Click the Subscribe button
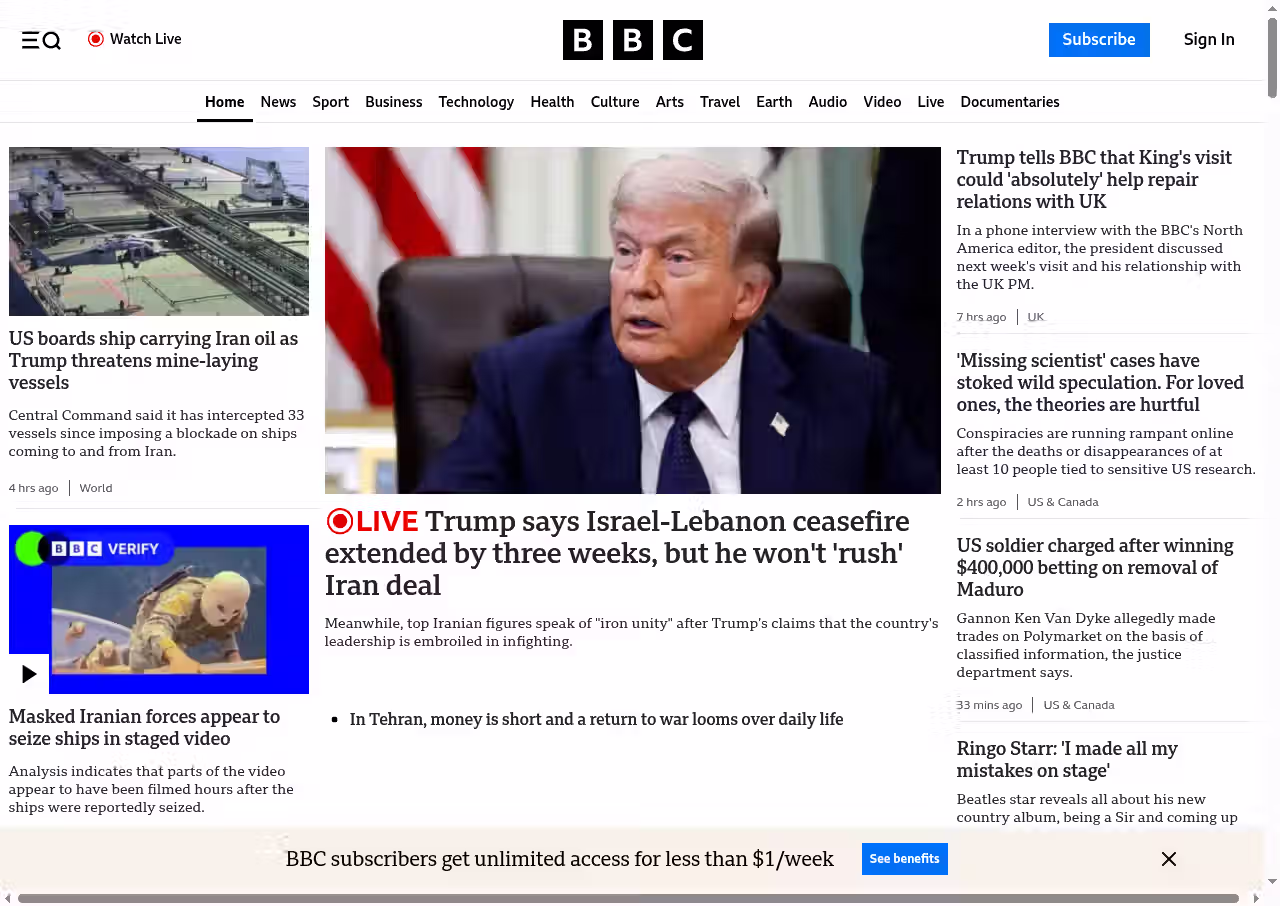Image resolution: width=1280 pixels, height=906 pixels. (x=1099, y=40)
